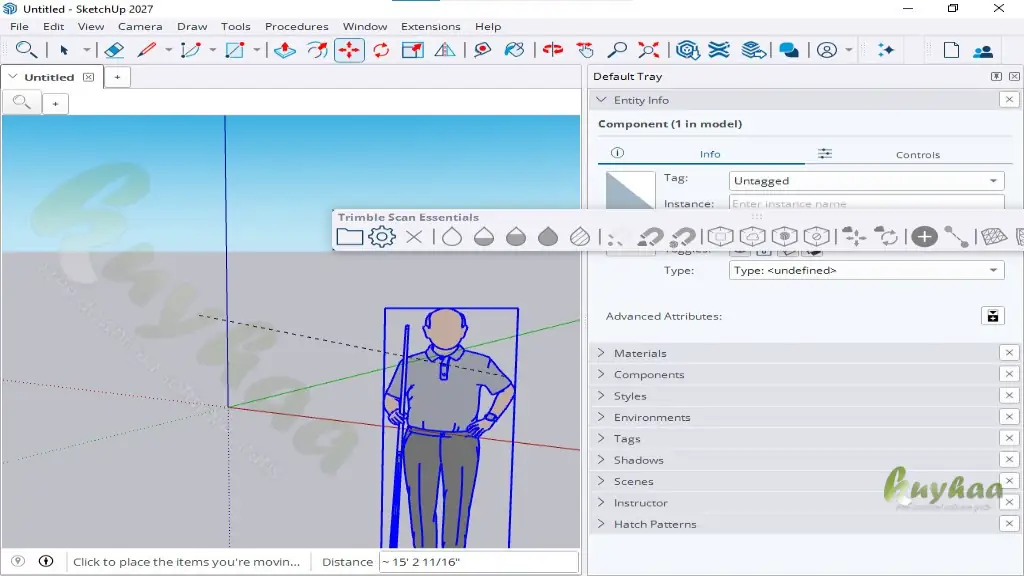This screenshot has width=1024, height=576.
Task: Open the Arc tool dropdown arrow
Action: click(x=212, y=50)
